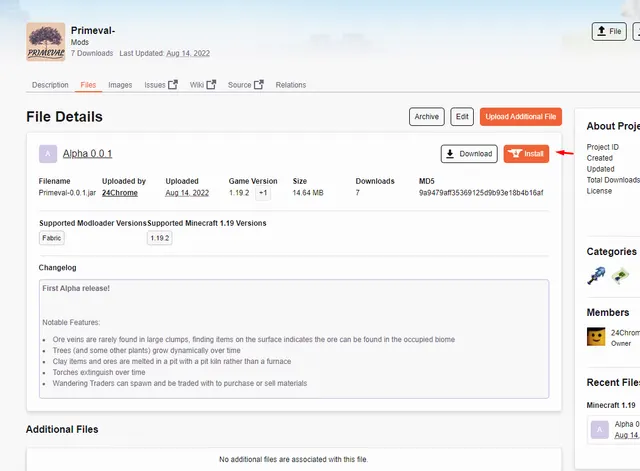Click the anvil icon in Install button
The image size is (640, 471).
(515, 153)
